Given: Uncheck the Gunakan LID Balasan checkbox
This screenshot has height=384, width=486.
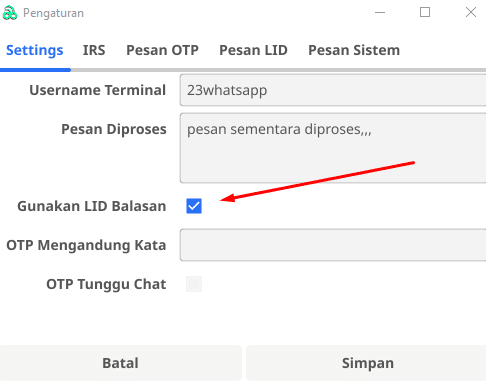Looking at the screenshot, I should click(x=194, y=206).
